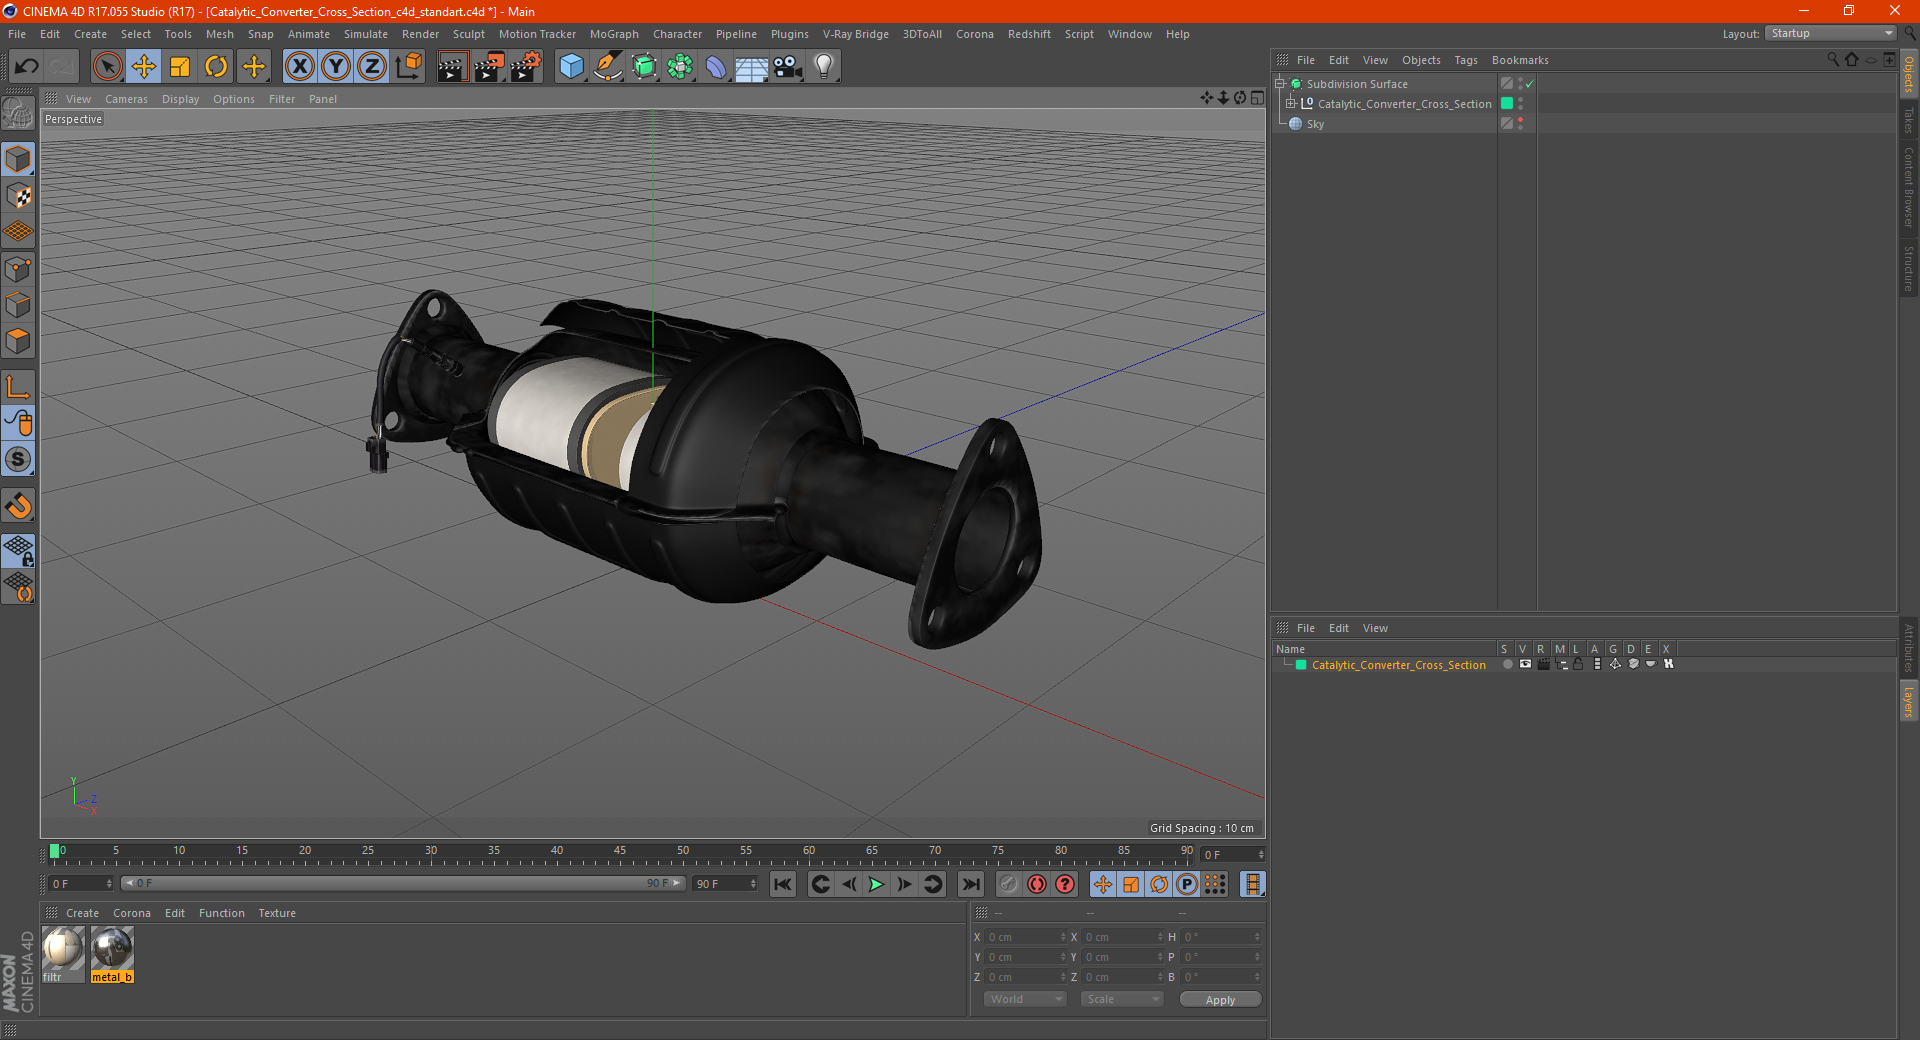Click the Undo arrow icon
Viewport: 1920px width, 1040px height.
(26, 67)
